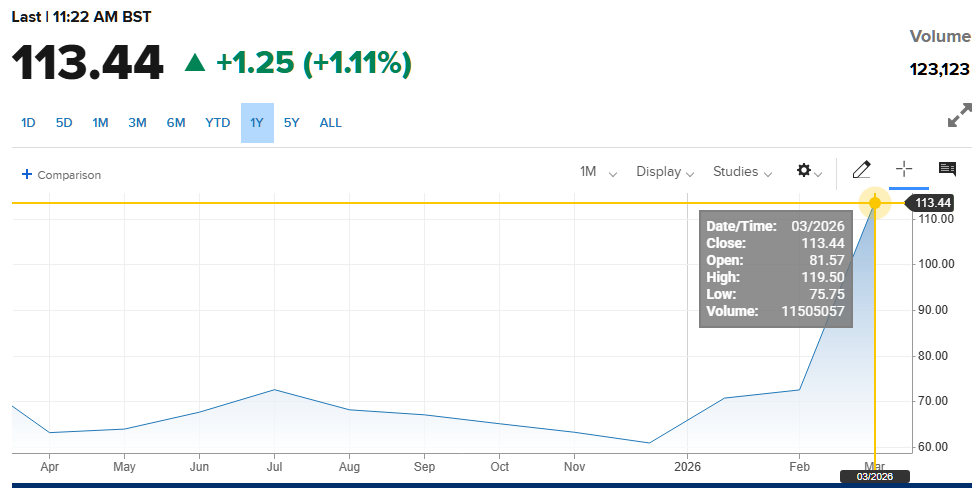Select the YTD range
The width and height of the screenshot is (976, 493).
(218, 123)
